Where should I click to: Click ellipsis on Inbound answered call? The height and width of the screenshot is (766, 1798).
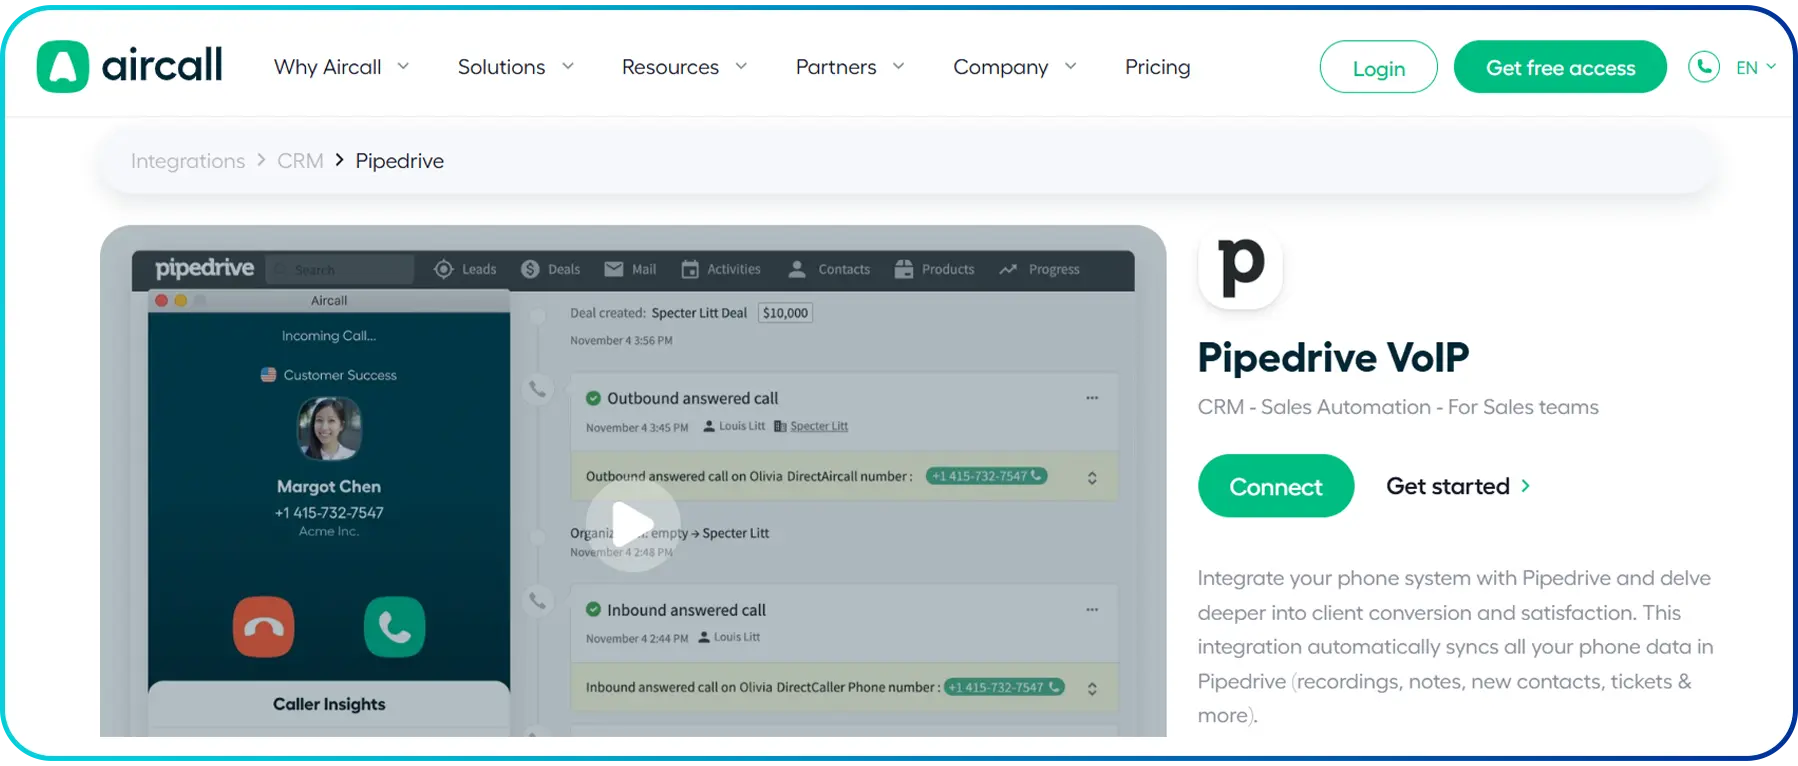(1092, 610)
